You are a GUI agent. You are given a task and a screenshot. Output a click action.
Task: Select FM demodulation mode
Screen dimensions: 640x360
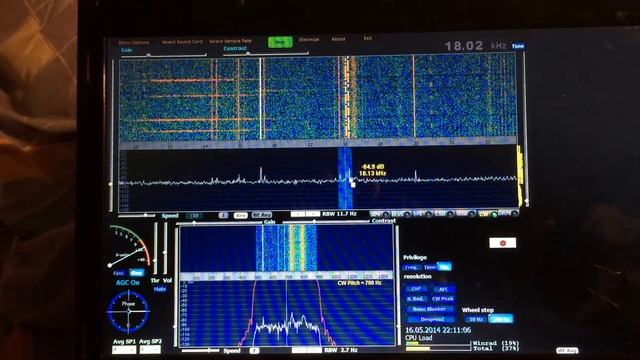tap(422, 213)
